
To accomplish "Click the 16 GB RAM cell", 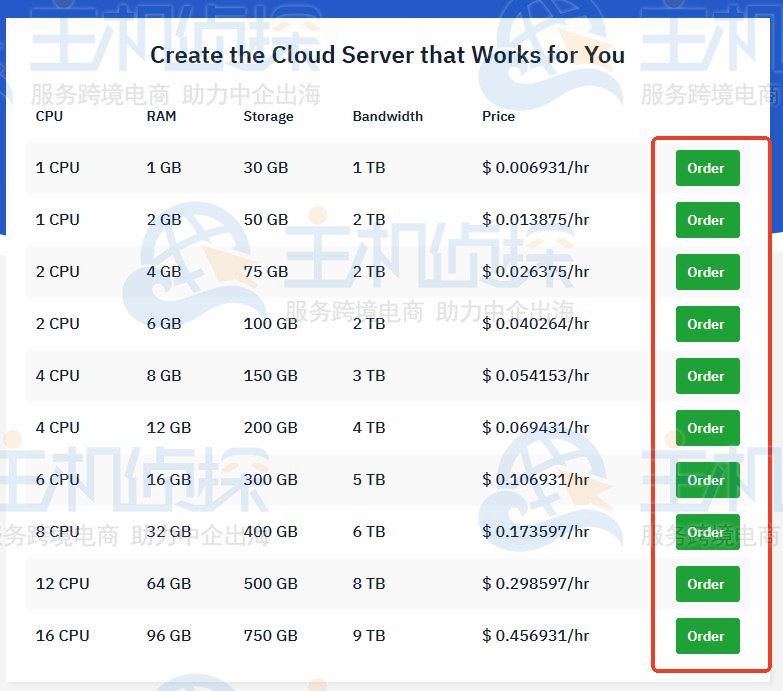I will coord(169,479).
